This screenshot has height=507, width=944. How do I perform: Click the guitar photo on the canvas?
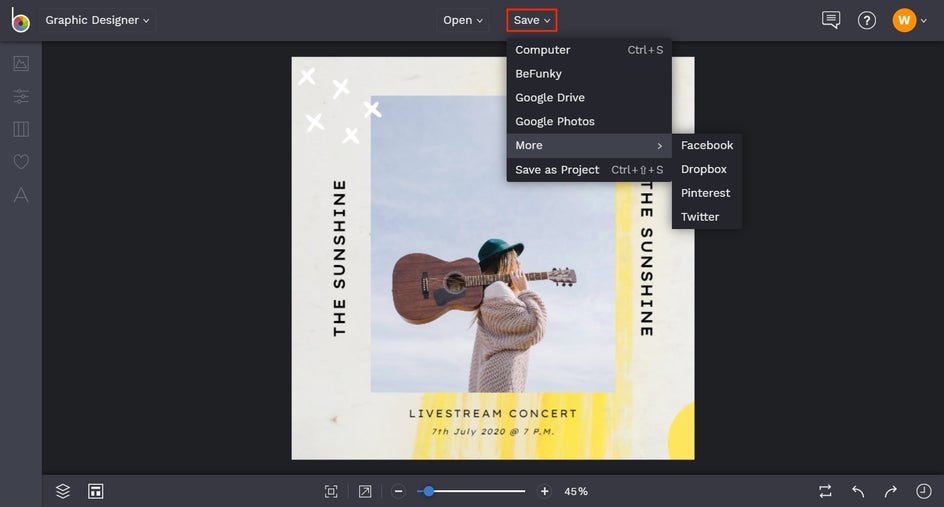[492, 244]
